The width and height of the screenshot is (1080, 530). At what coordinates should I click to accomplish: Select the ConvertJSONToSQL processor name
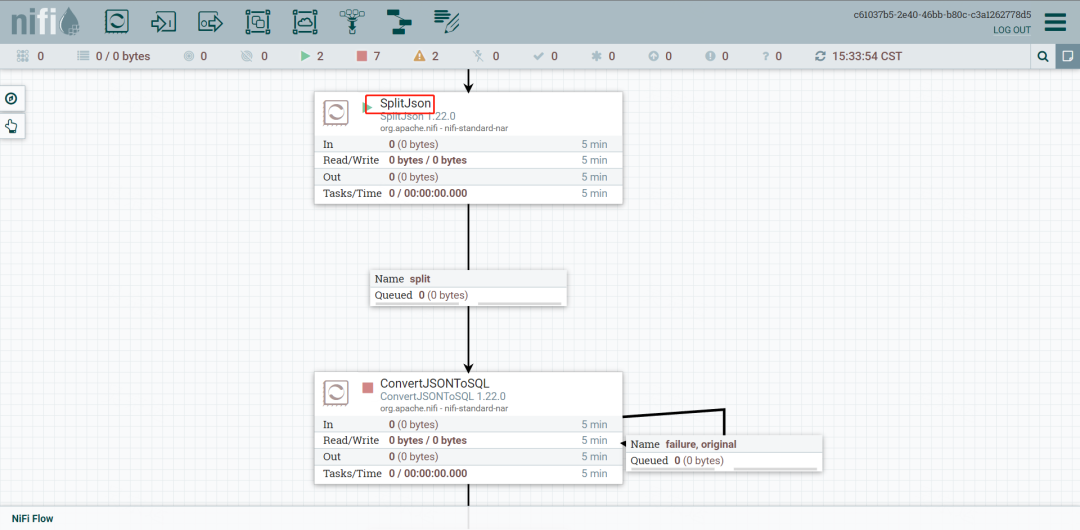435,384
